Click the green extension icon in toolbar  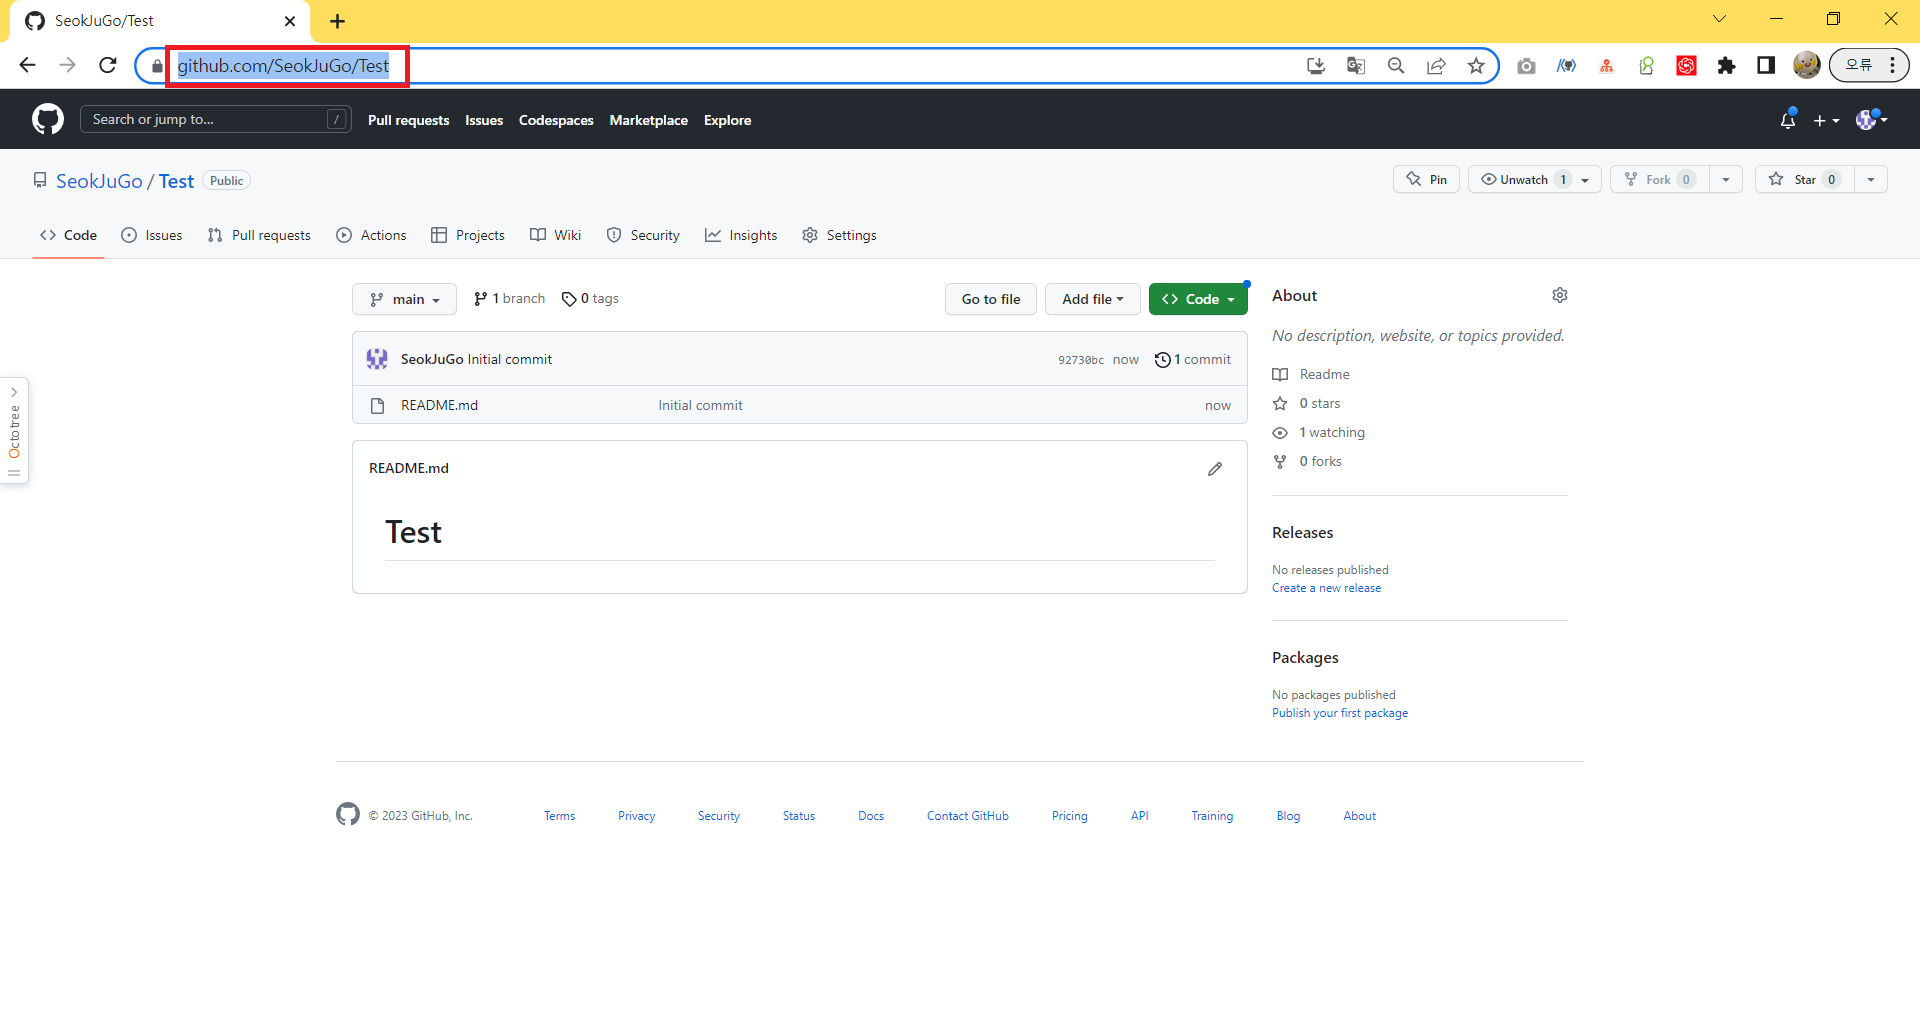1646,66
